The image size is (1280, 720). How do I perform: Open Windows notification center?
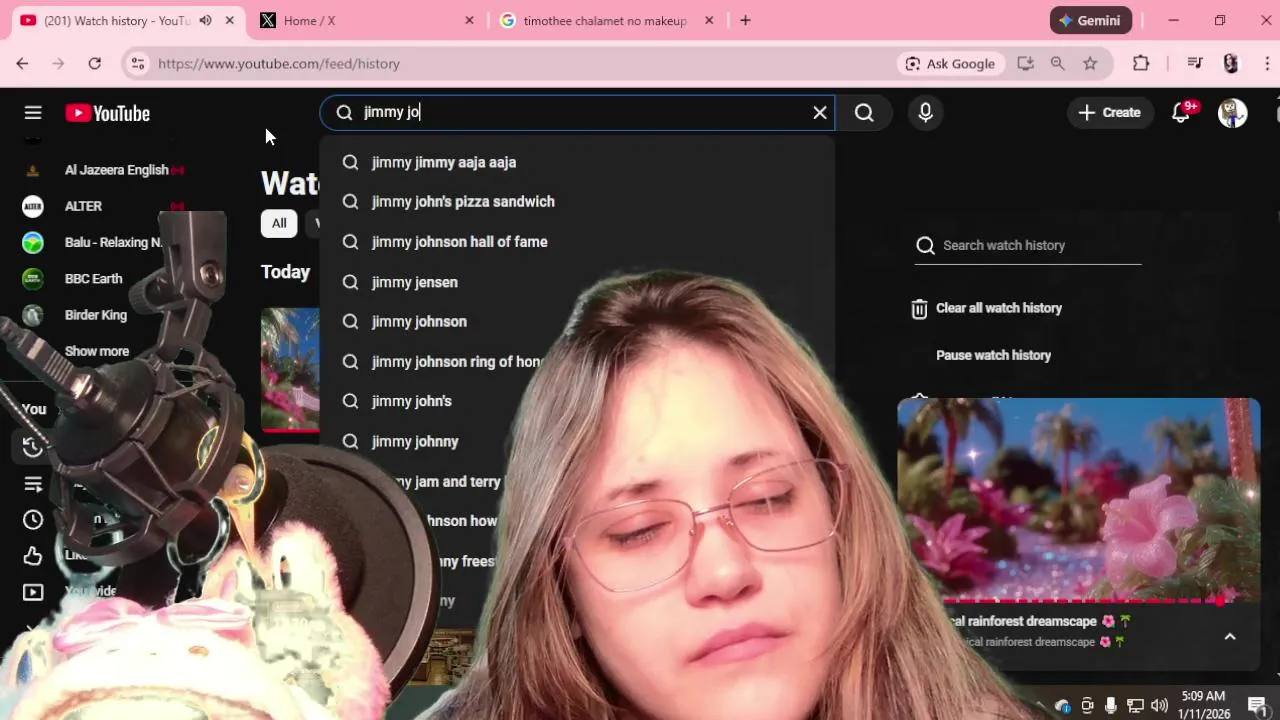click(1257, 706)
